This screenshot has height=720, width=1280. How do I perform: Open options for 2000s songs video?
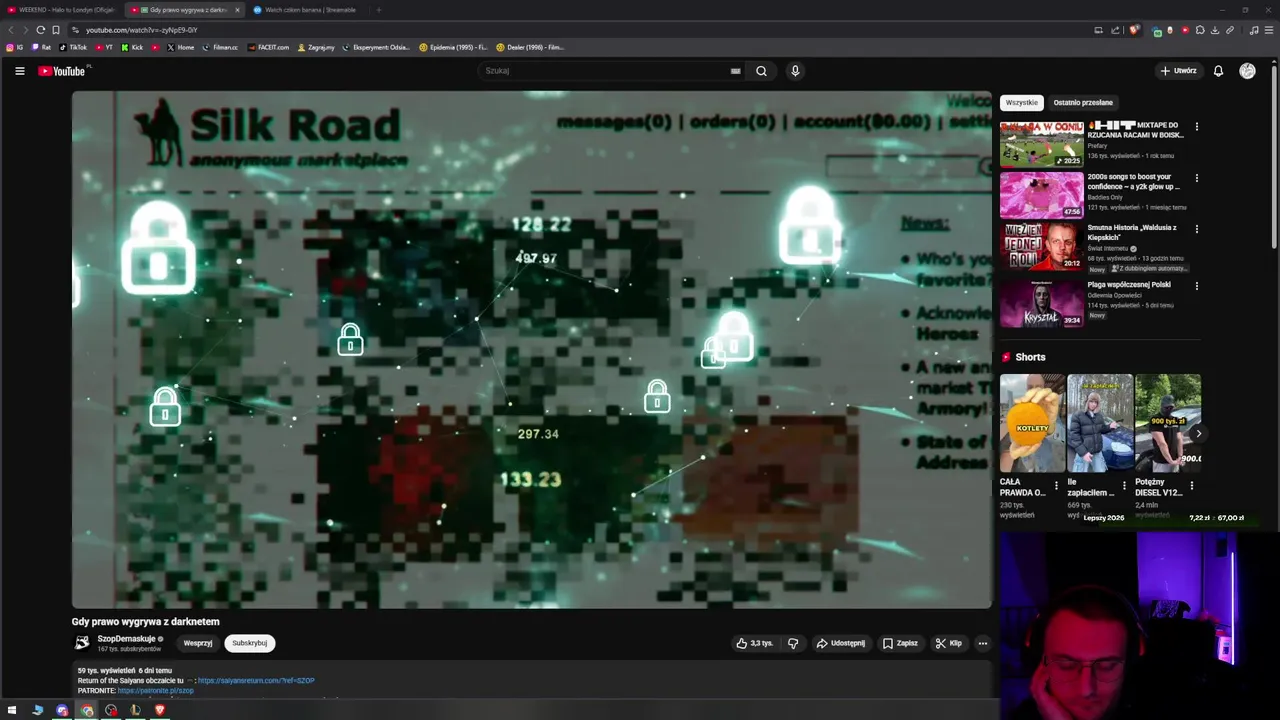click(1196, 178)
